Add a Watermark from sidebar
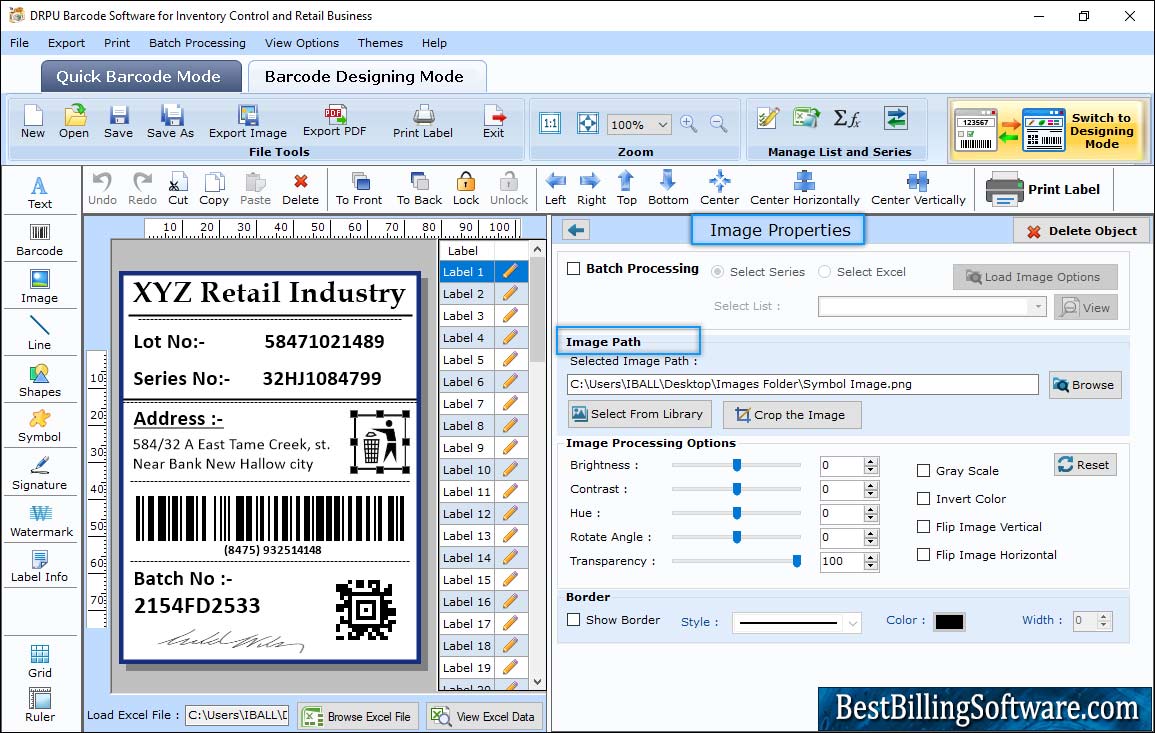The height and width of the screenshot is (733, 1155). 41,520
